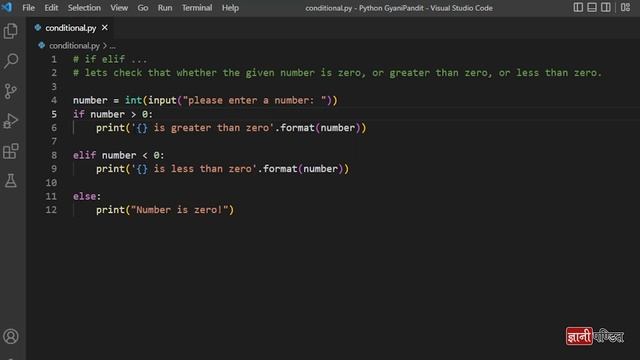The width and height of the screenshot is (640, 360).
Task: Open the Source Control view
Action: tap(11, 91)
